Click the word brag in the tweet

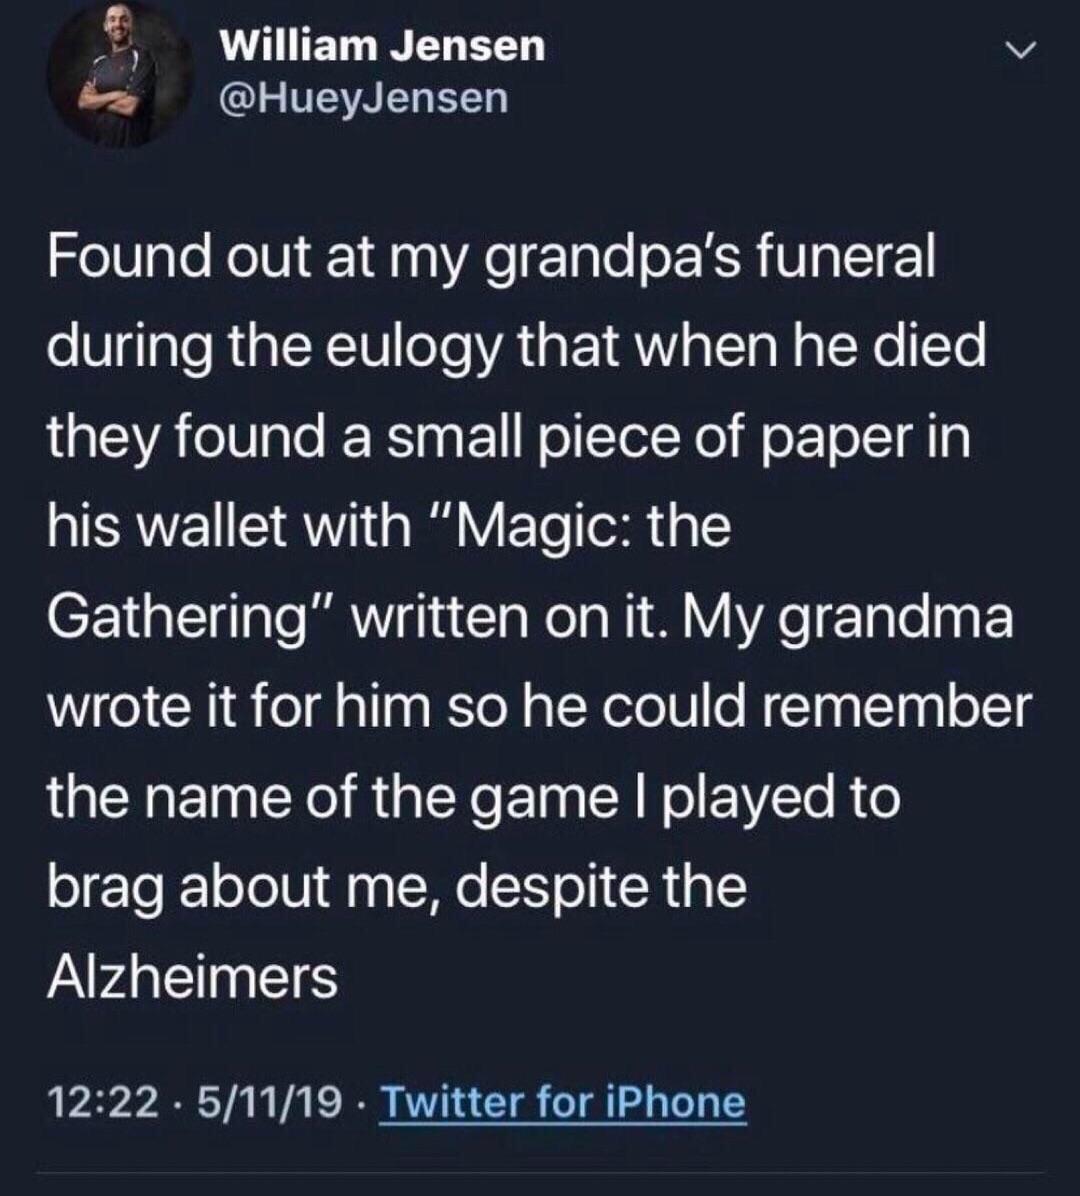(x=107, y=886)
